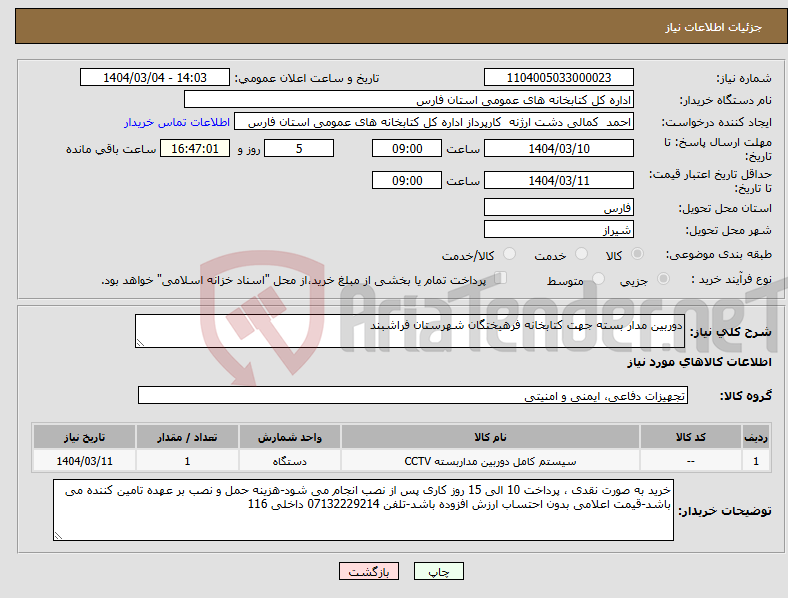The width and height of the screenshot is (788, 598).
Task: Click the شهر محل تحویل field شیراز
Action: tap(558, 229)
